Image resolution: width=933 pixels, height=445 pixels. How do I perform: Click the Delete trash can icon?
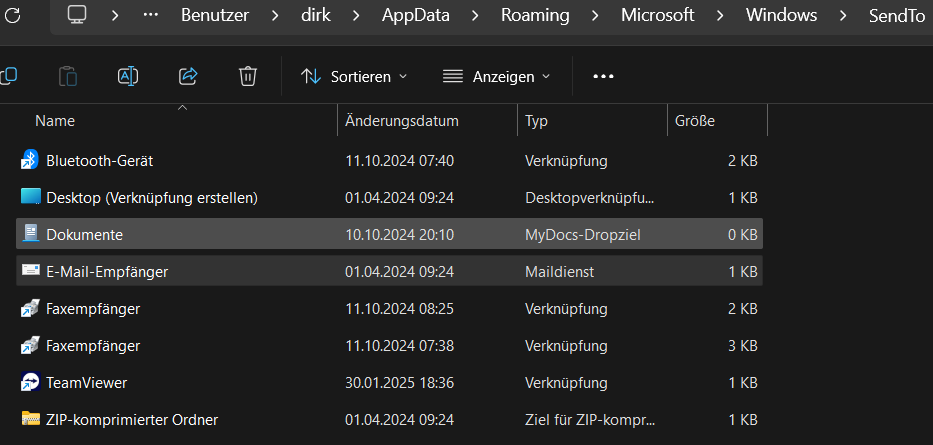click(248, 76)
